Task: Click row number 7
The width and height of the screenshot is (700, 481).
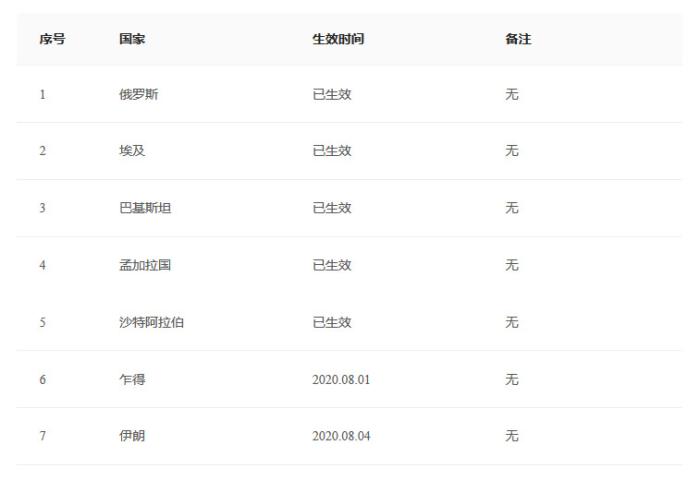Action: coord(42,436)
